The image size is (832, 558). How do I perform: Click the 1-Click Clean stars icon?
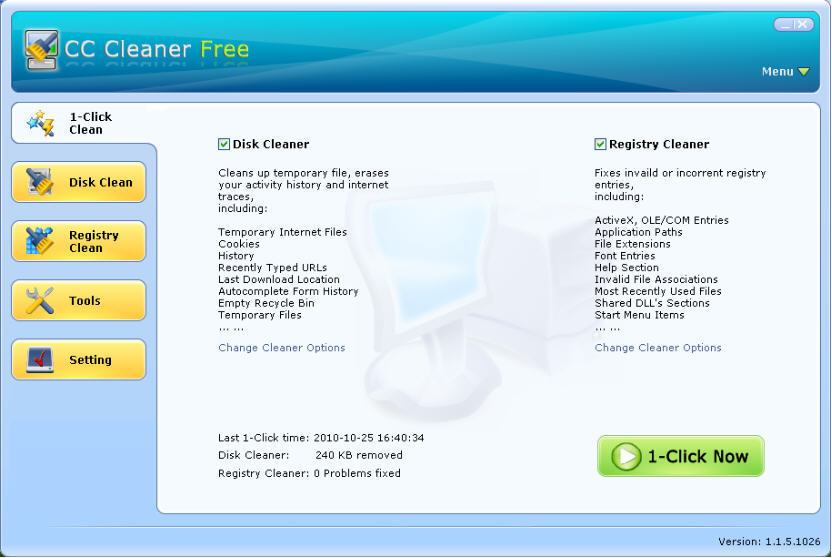(x=41, y=123)
